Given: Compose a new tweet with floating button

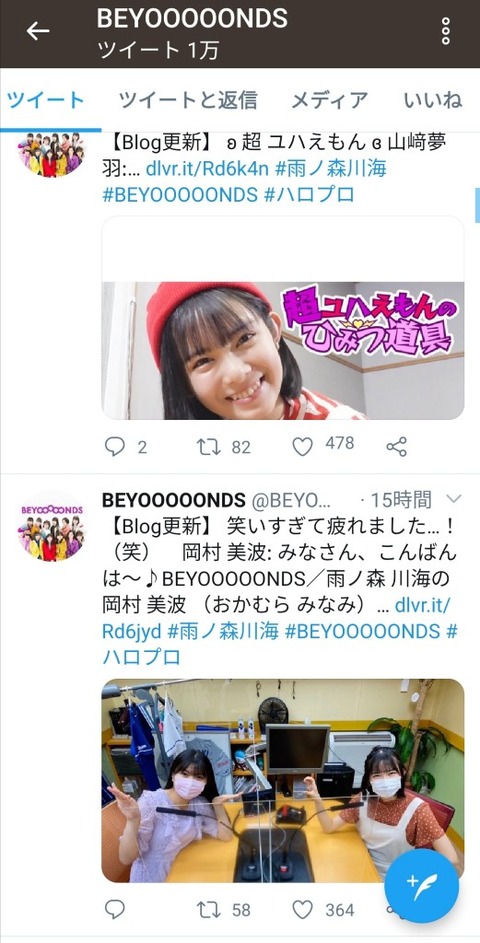Looking at the screenshot, I should 422,885.
